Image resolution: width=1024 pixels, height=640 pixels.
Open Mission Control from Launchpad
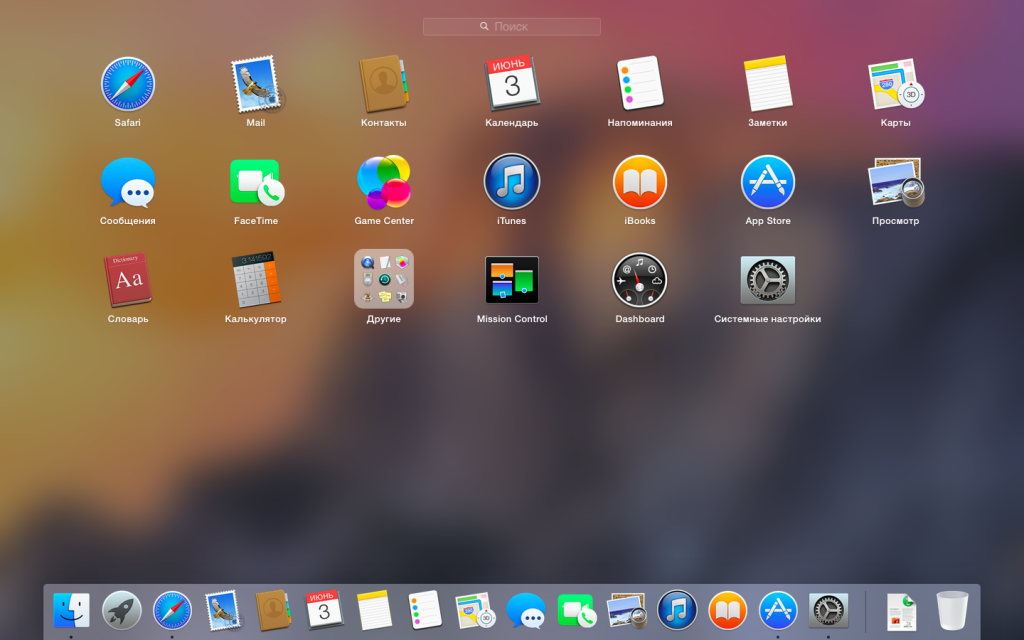pos(512,280)
